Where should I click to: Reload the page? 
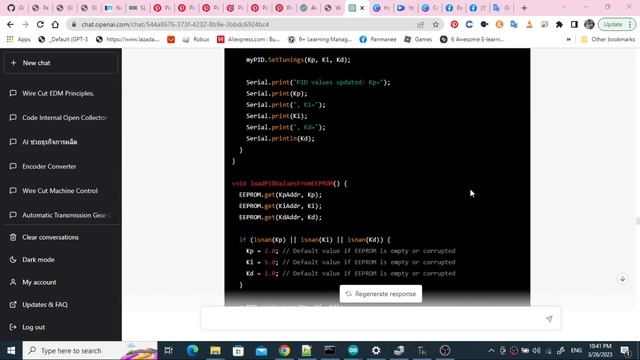[40, 24]
